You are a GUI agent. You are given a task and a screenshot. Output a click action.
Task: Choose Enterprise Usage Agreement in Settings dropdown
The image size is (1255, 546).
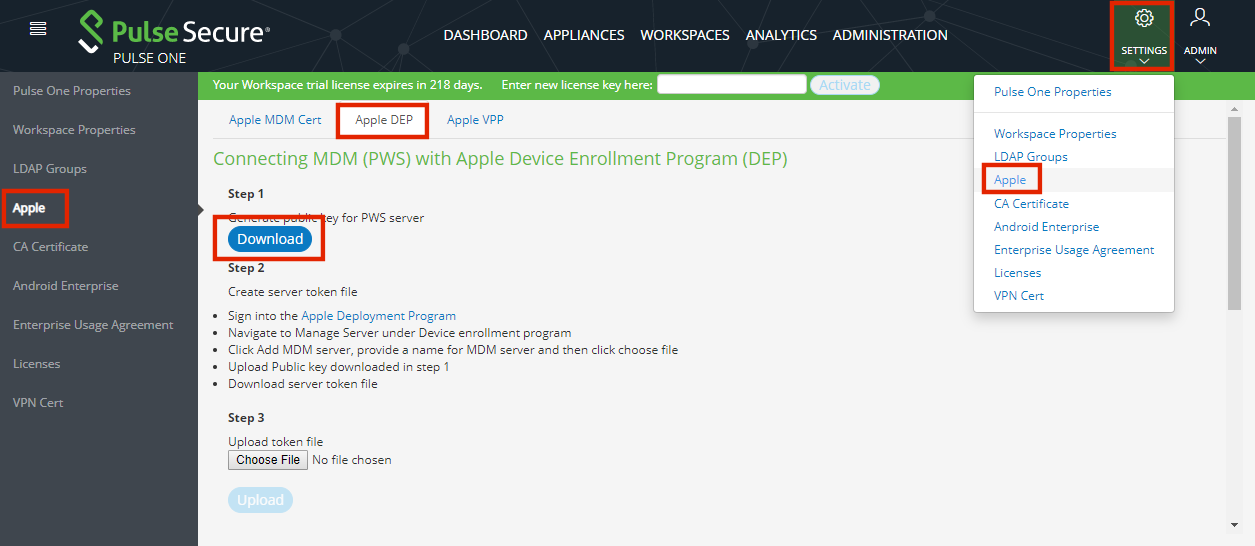1074,250
